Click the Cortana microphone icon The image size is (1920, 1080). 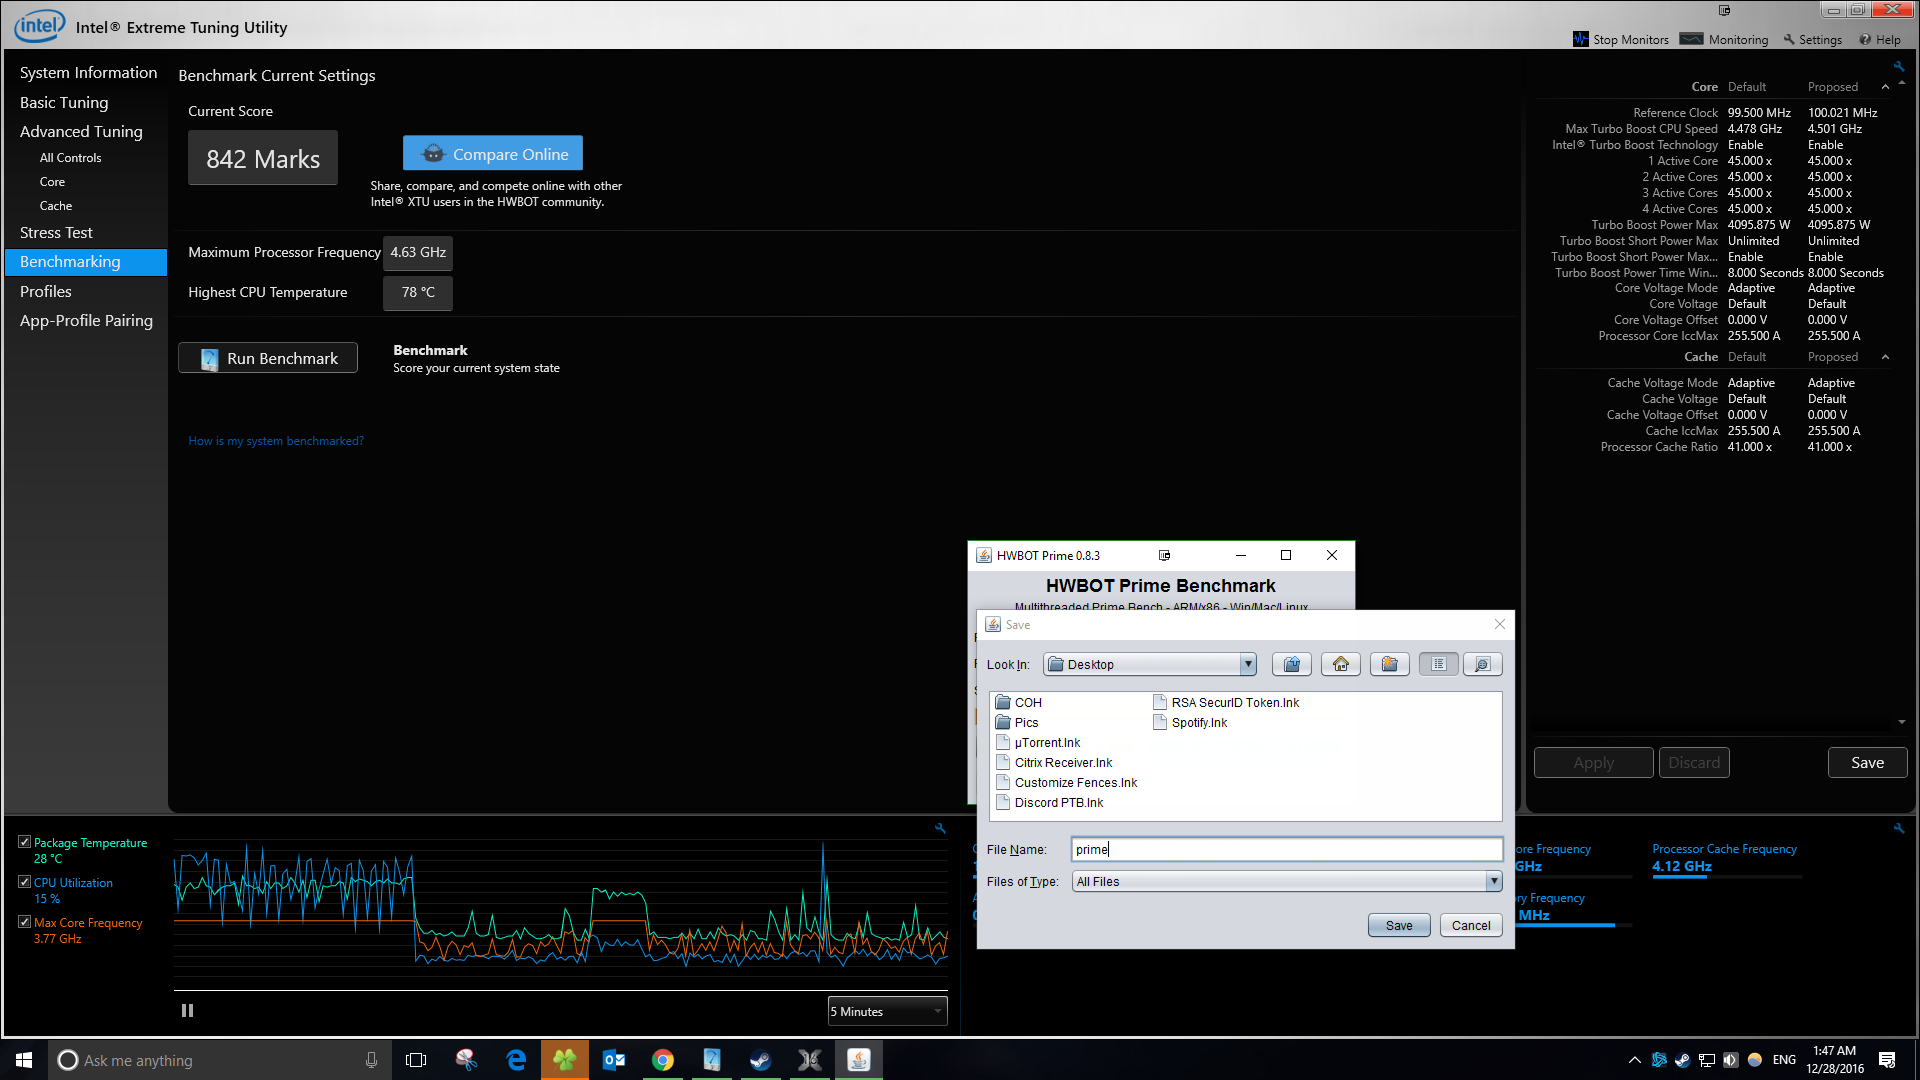[371, 1060]
